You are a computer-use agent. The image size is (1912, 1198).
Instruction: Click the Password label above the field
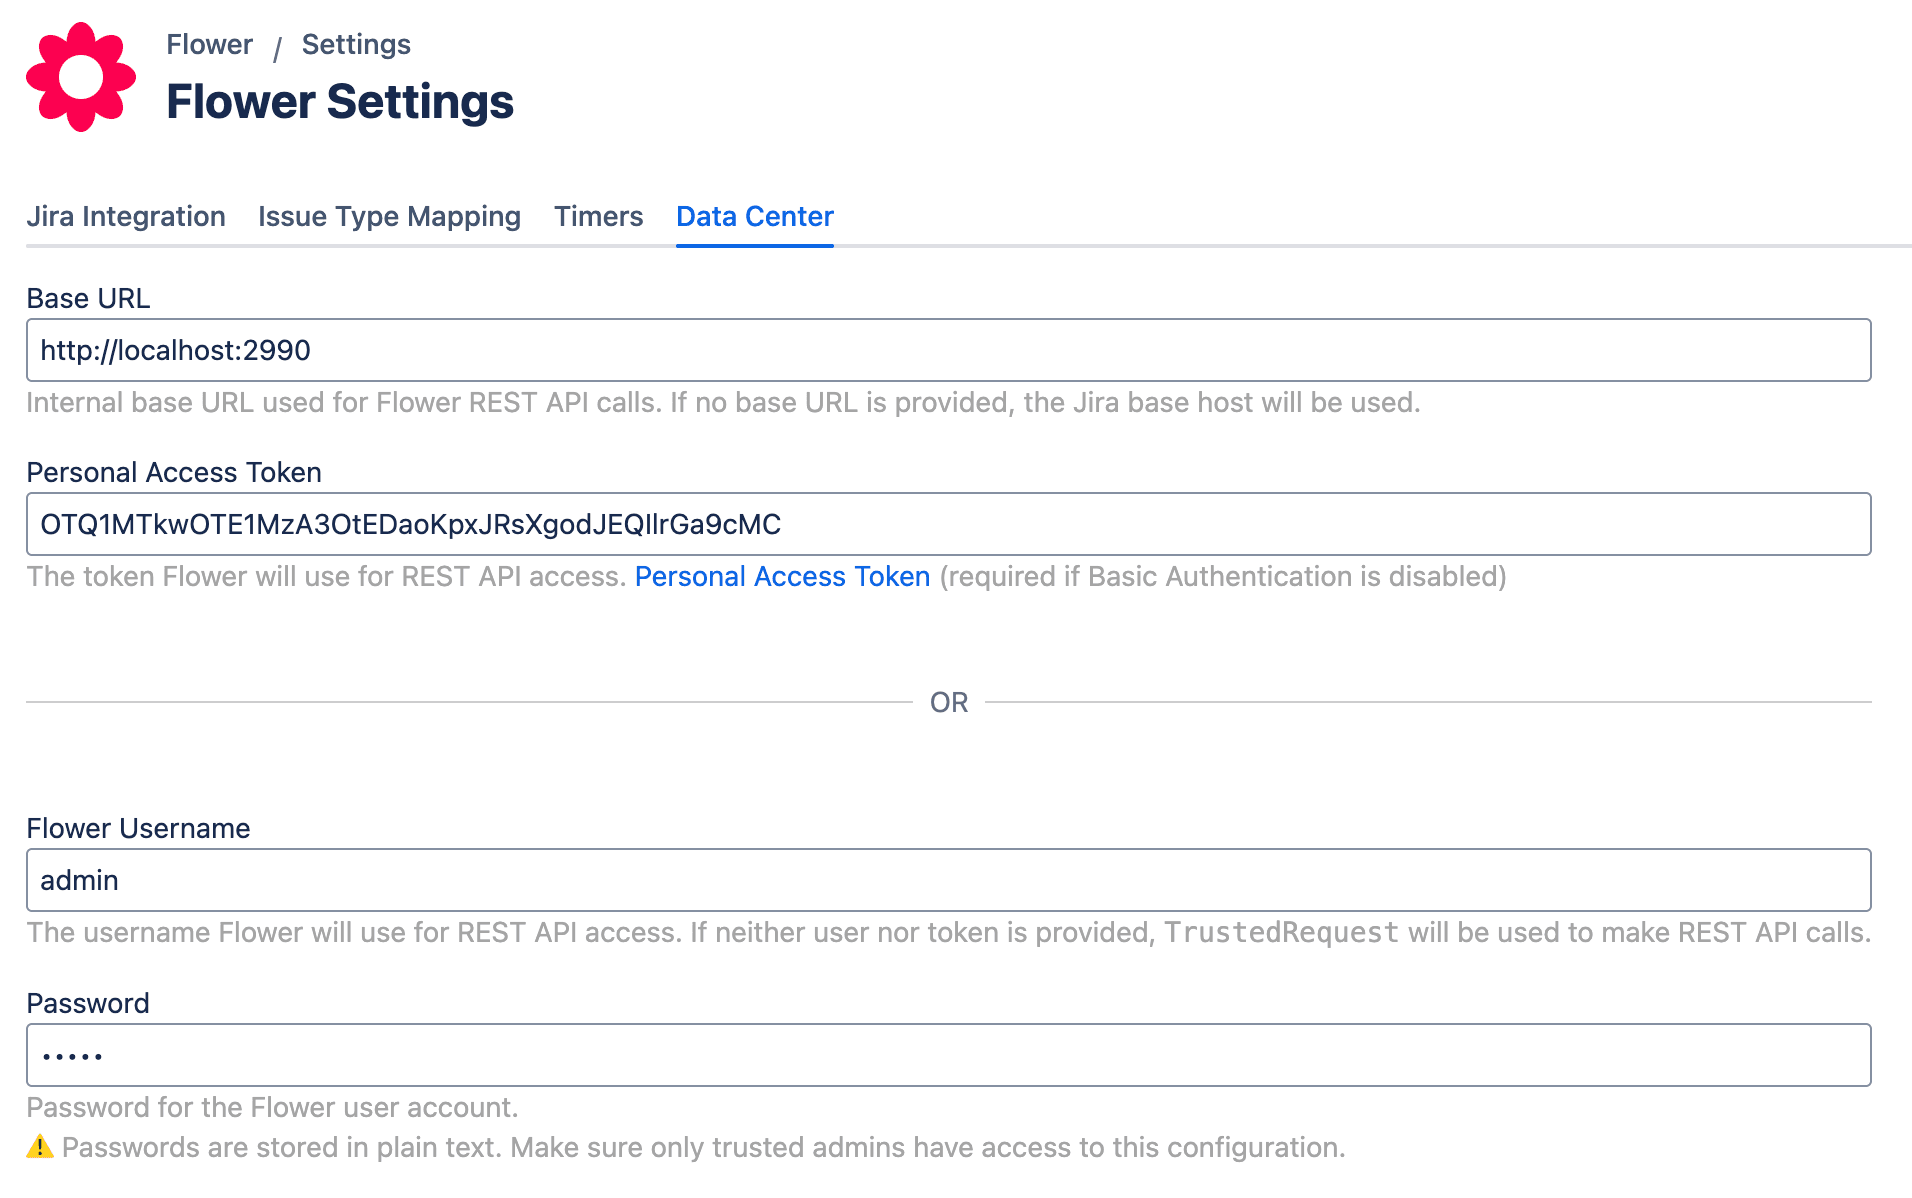(x=88, y=1002)
